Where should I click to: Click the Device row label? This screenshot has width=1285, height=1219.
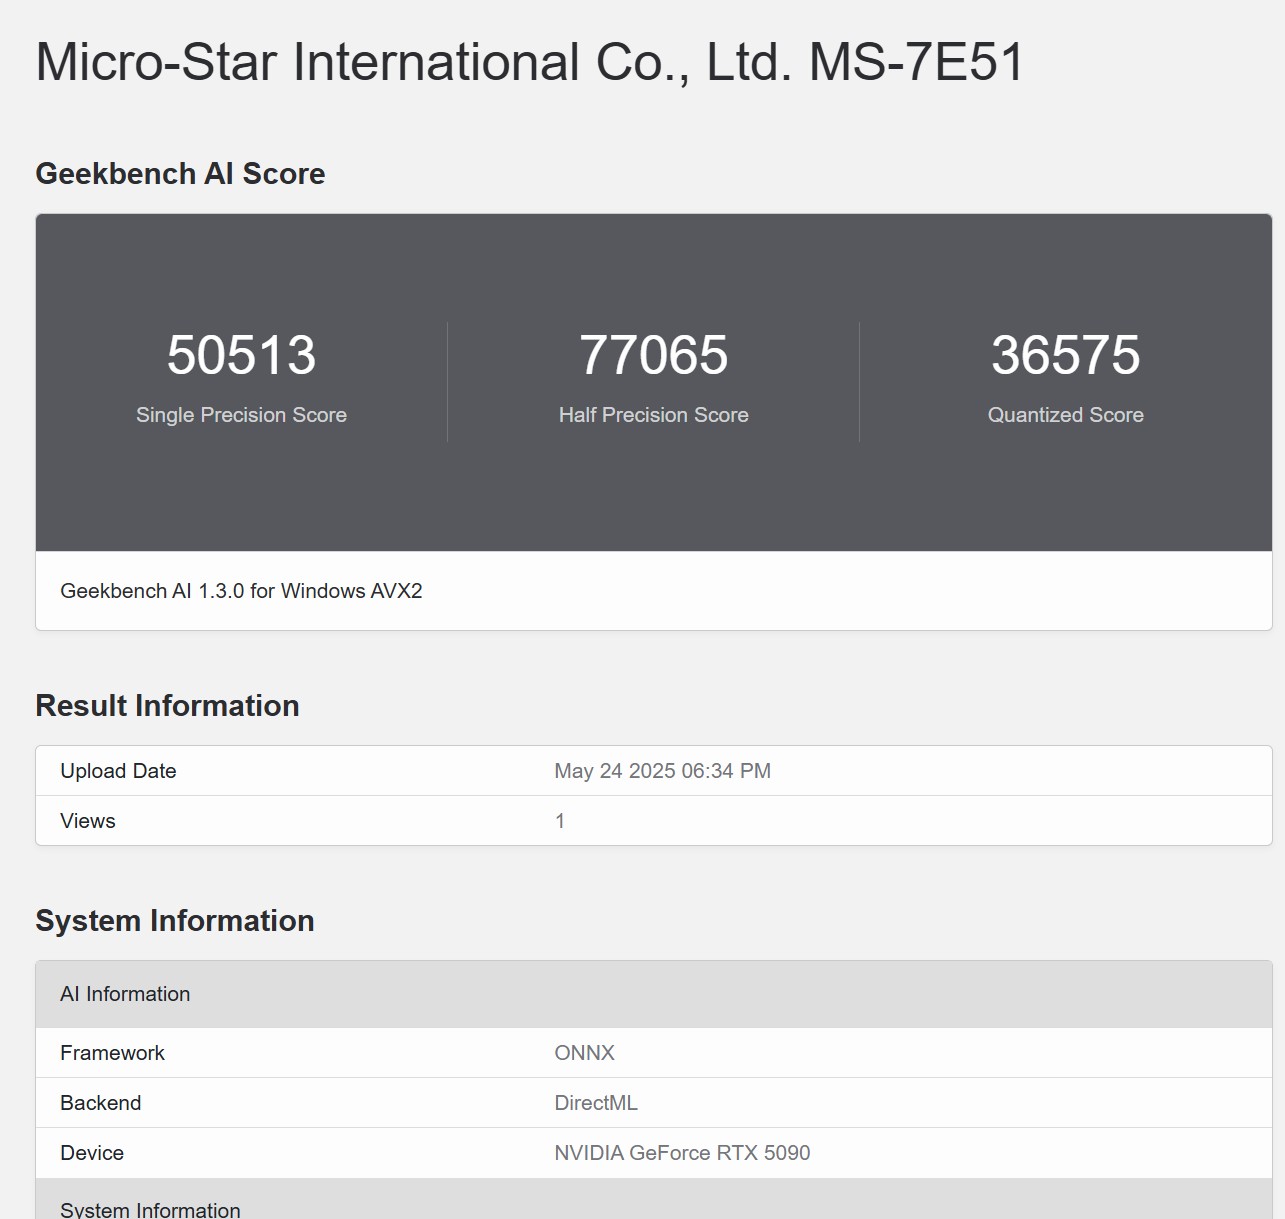pyautogui.click(x=92, y=1153)
